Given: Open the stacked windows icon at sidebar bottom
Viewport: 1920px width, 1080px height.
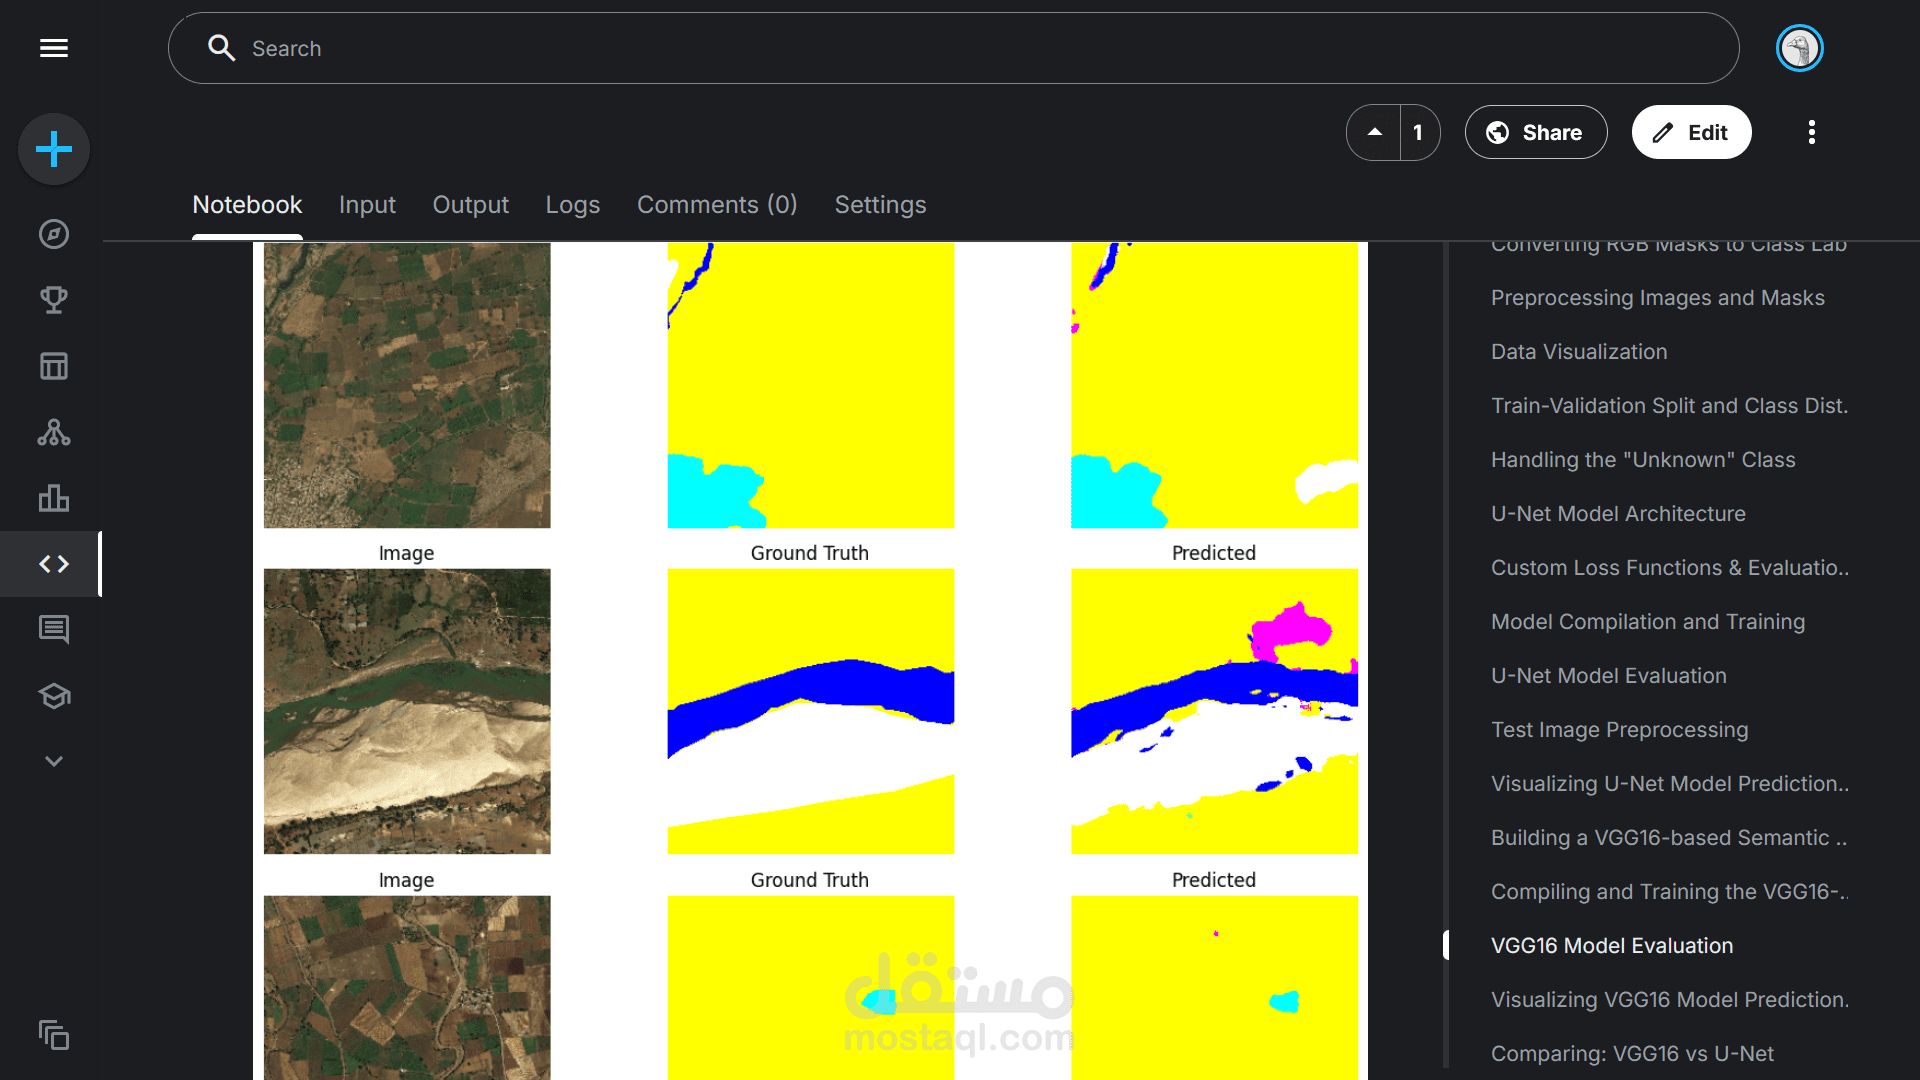Looking at the screenshot, I should (x=54, y=1035).
